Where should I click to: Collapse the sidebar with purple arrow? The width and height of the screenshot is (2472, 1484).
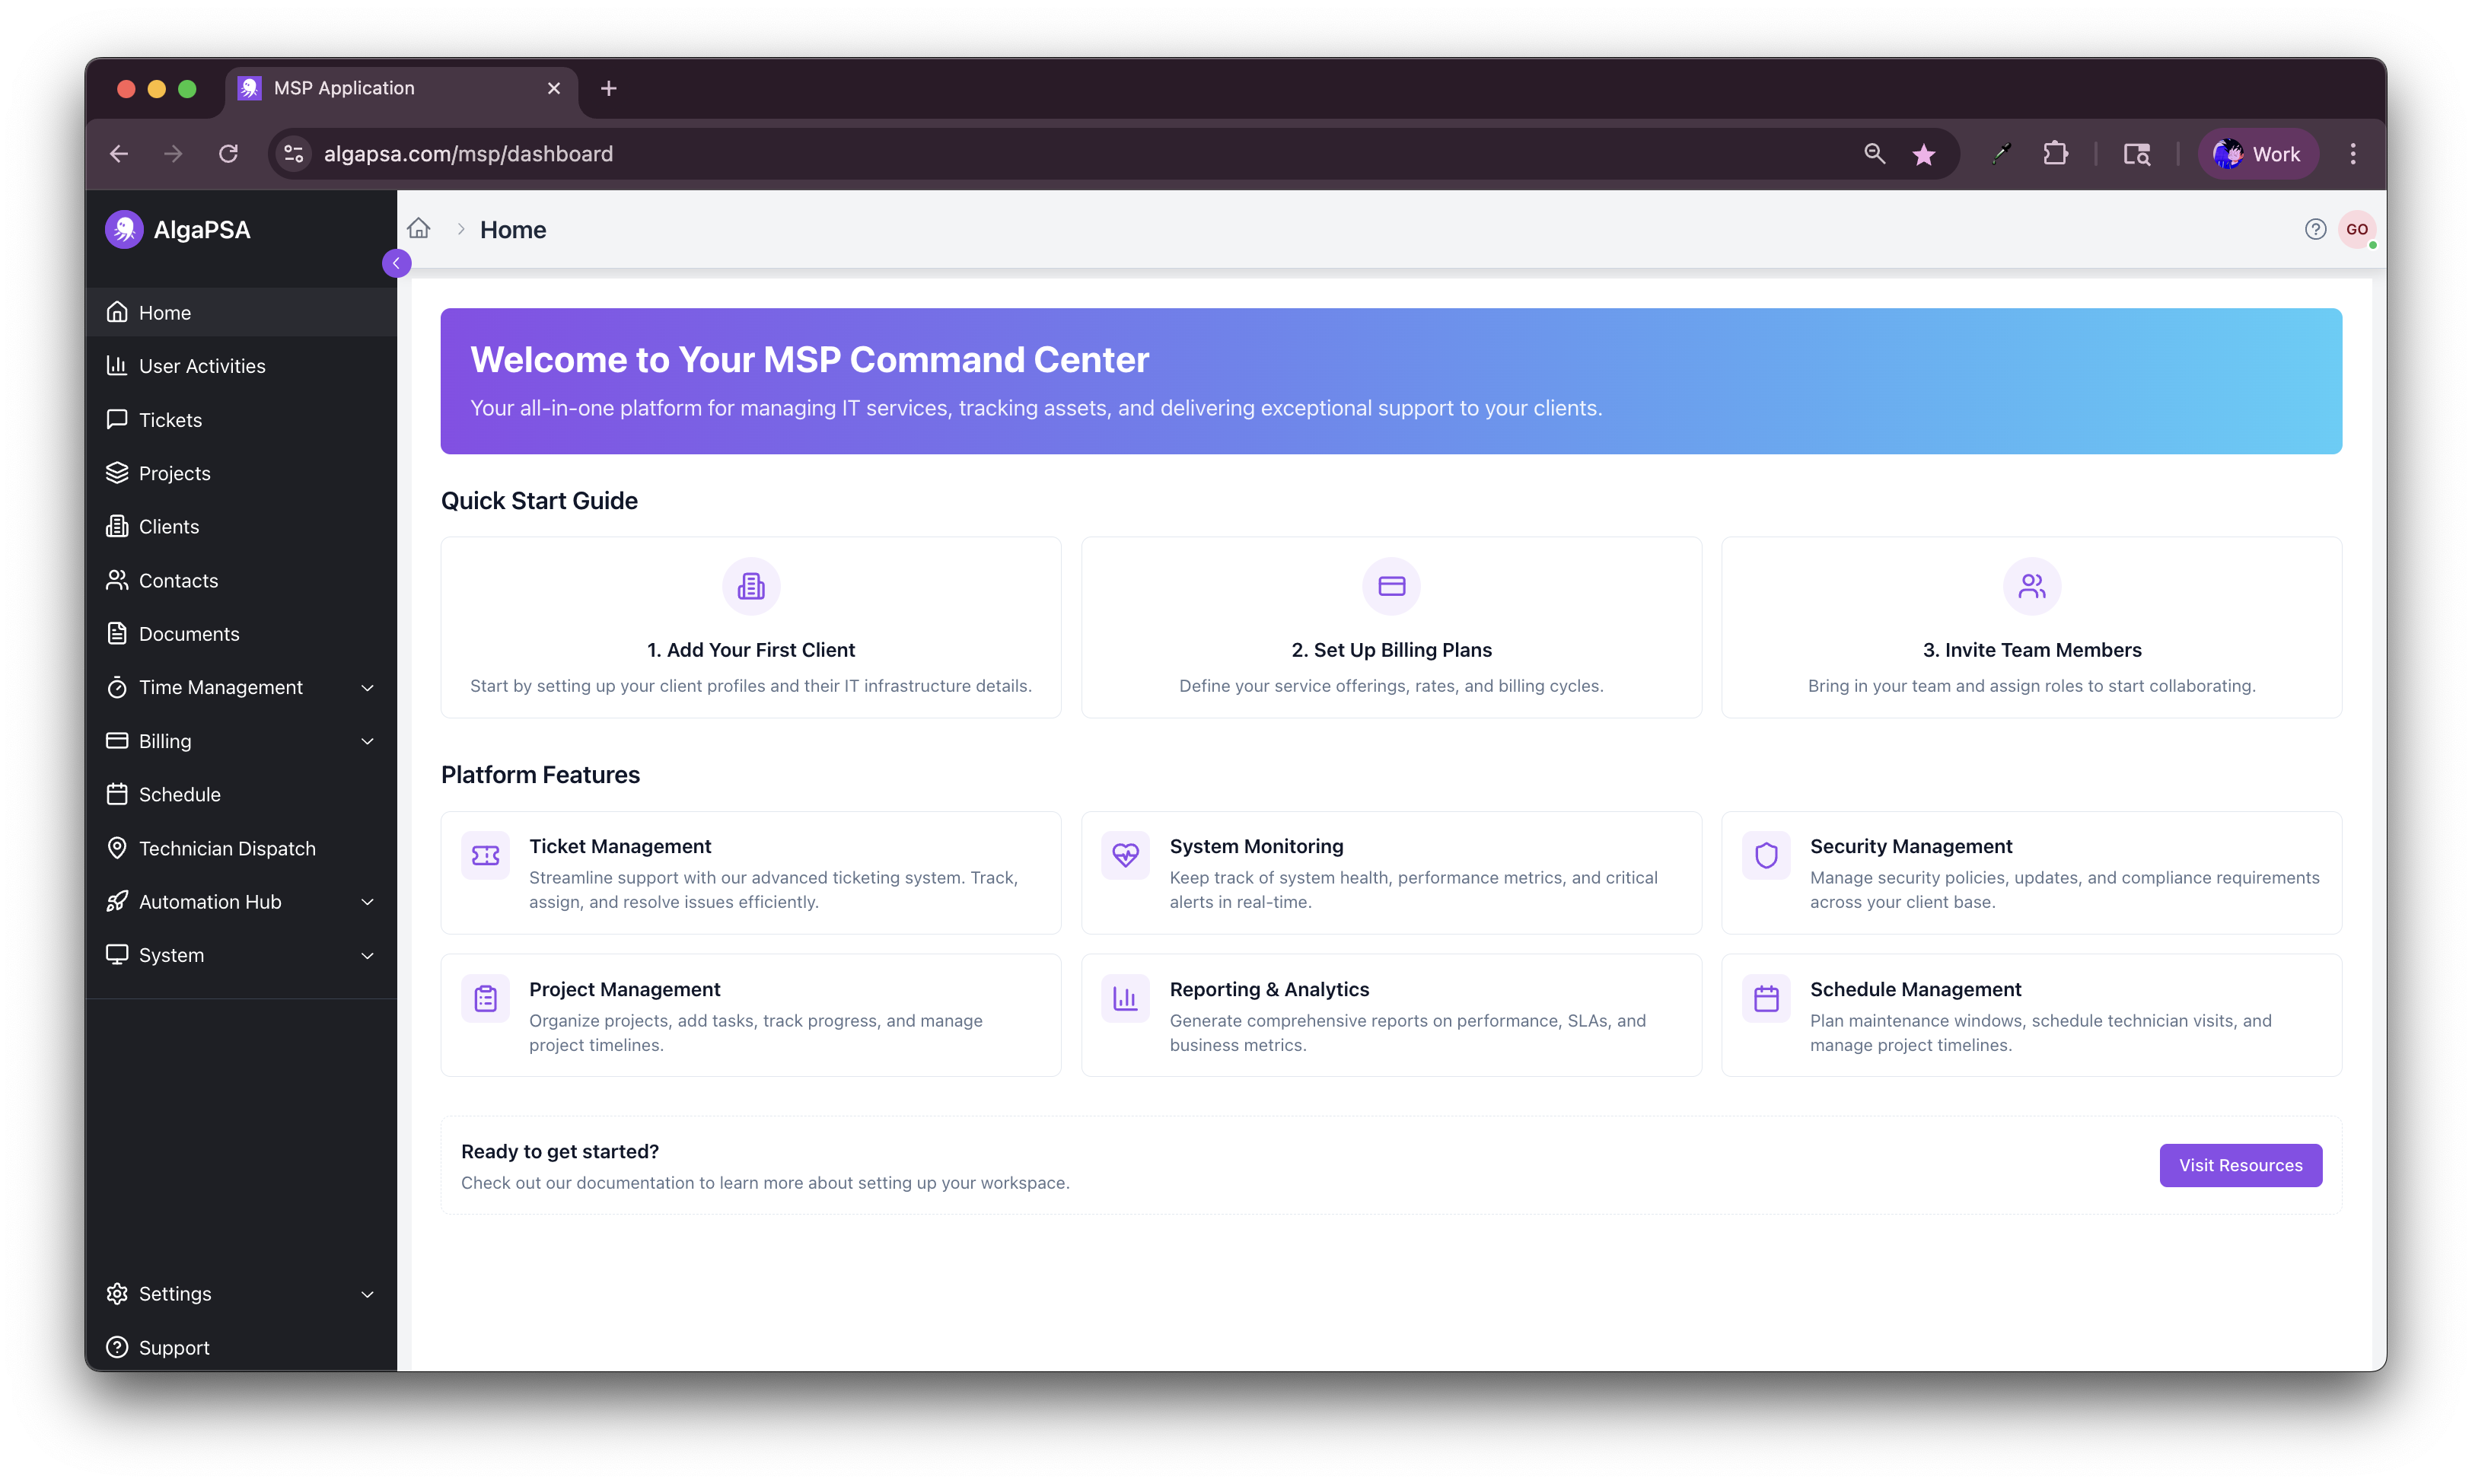coord(396,264)
